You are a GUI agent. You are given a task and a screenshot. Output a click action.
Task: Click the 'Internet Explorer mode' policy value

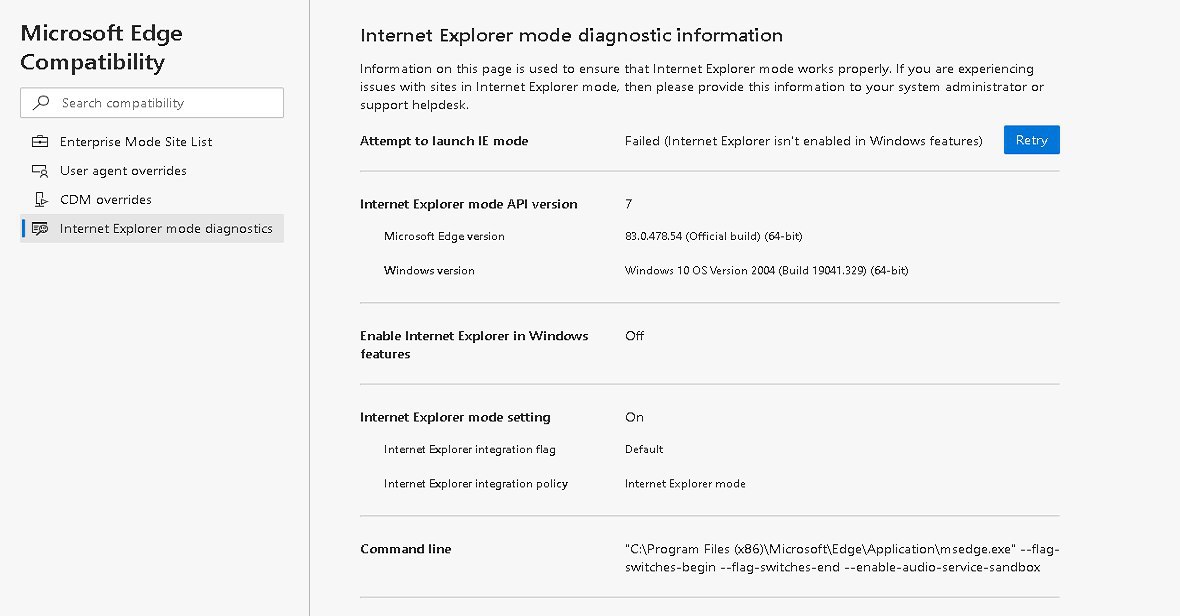click(x=685, y=484)
